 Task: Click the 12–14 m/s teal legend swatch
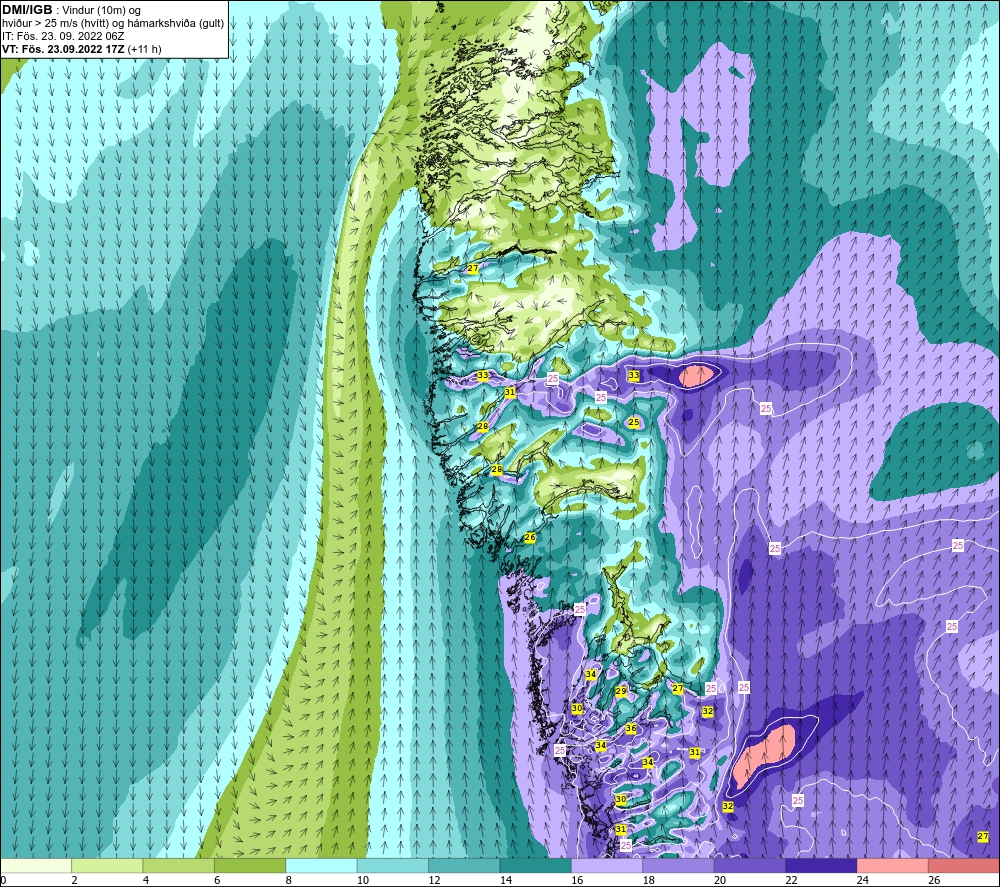[x=464, y=865]
